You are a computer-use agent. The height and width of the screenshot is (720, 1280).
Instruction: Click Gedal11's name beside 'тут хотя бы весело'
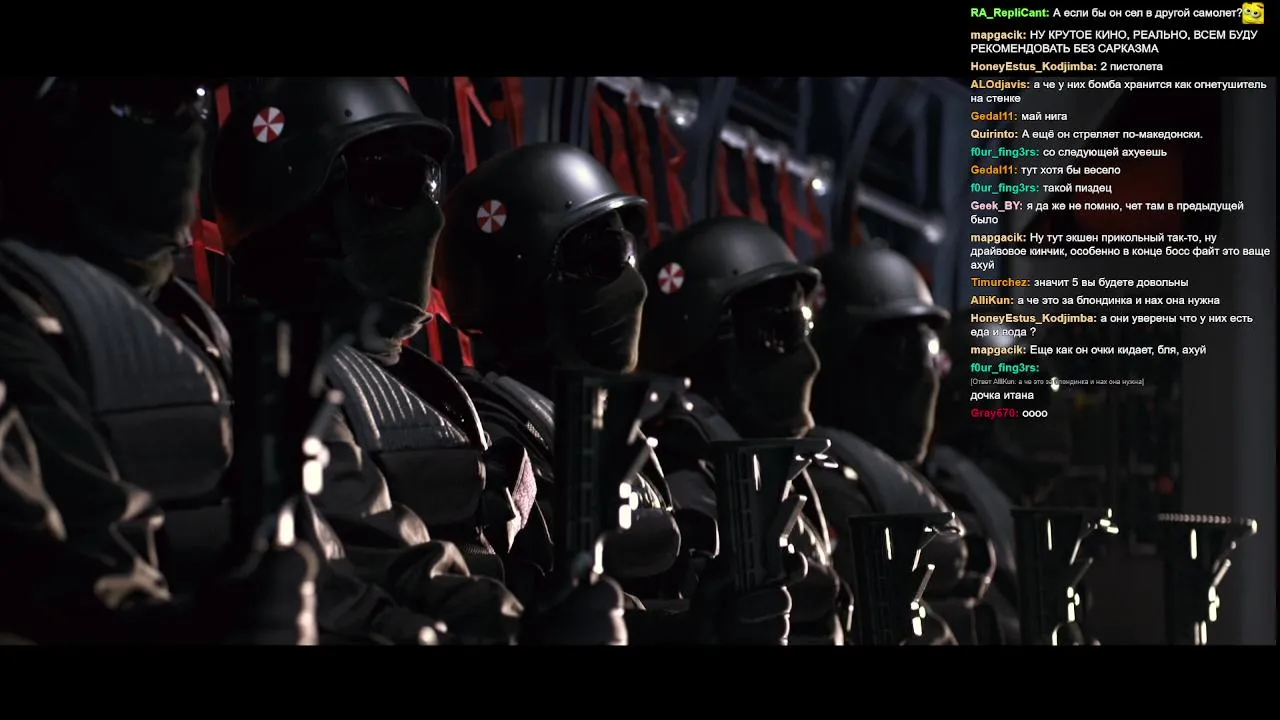pyautogui.click(x=994, y=171)
